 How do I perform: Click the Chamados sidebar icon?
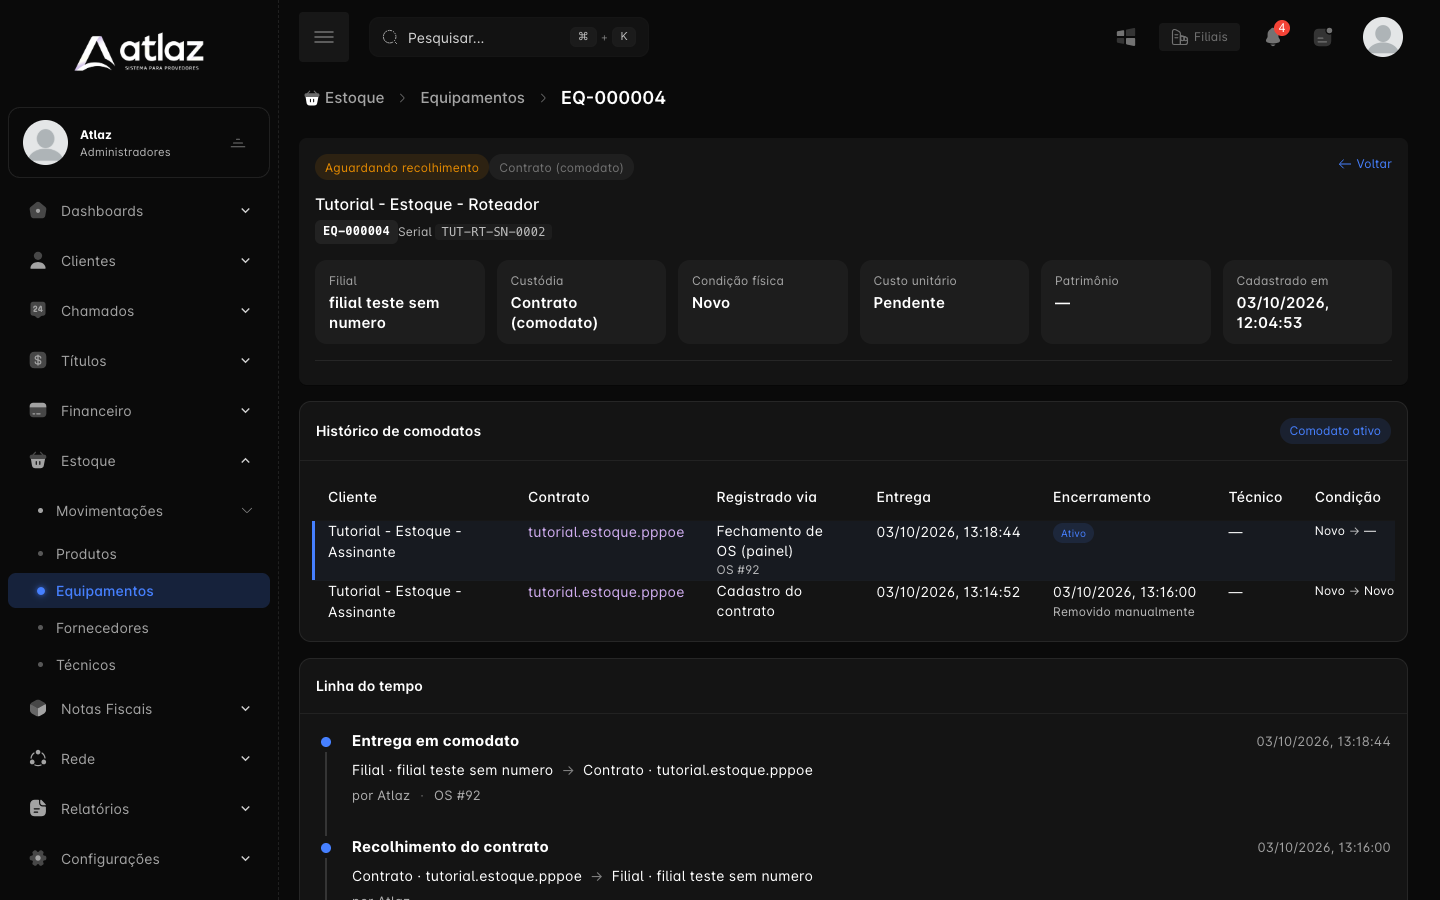click(38, 310)
